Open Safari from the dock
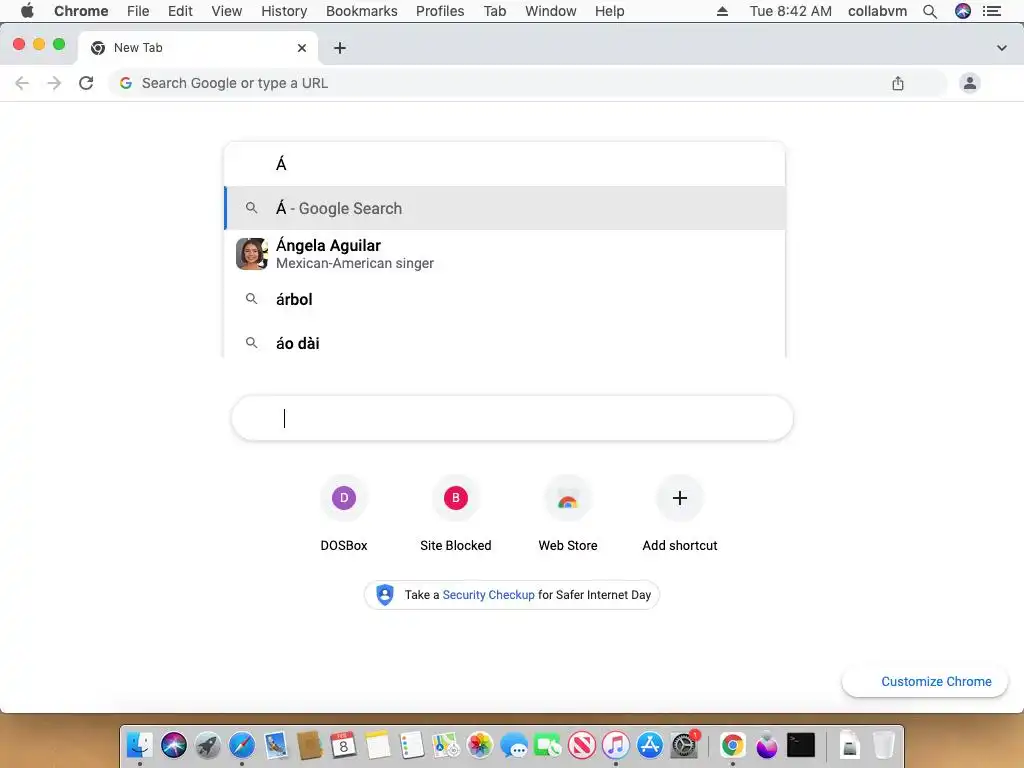Screen dimensions: 1024x768 click(242, 744)
